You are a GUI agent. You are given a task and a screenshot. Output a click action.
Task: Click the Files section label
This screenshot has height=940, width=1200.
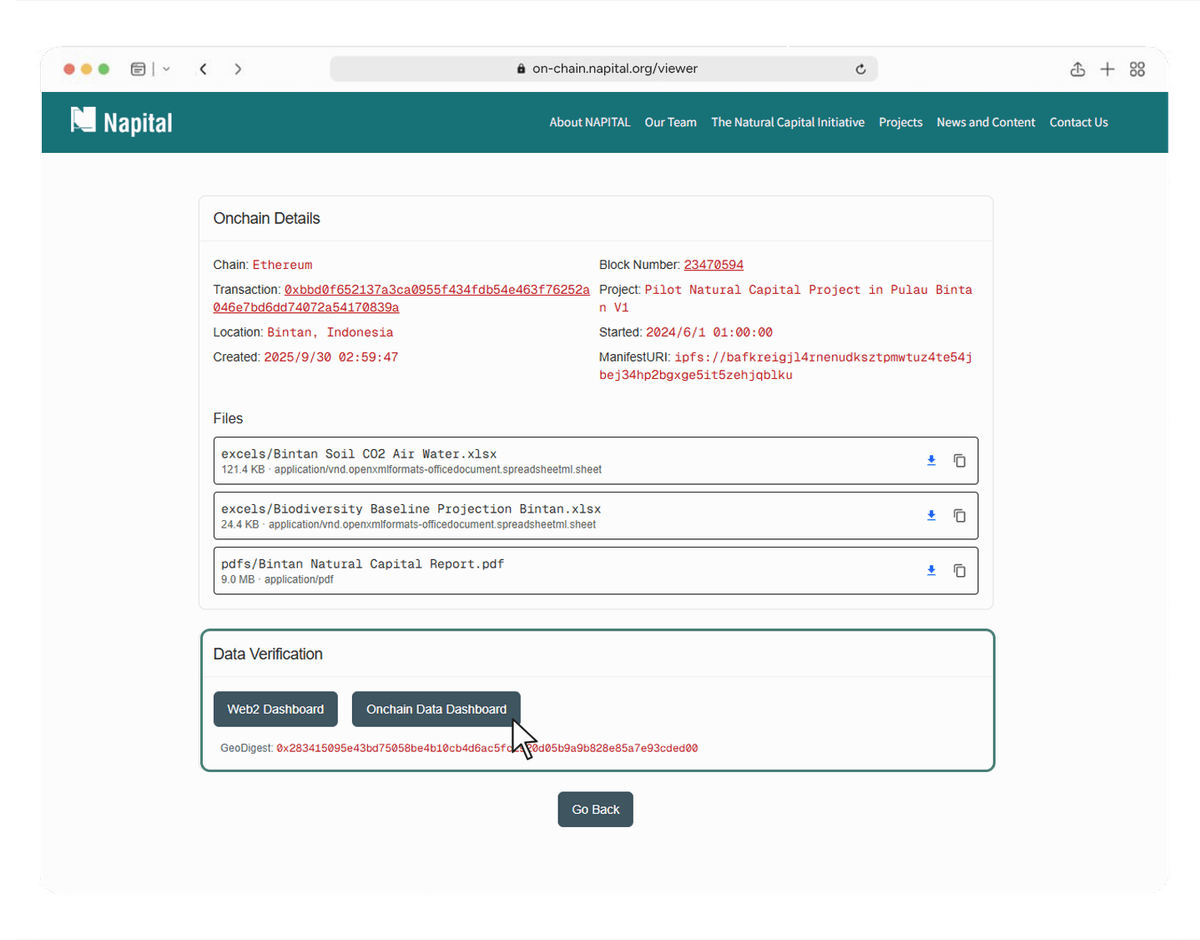pyautogui.click(x=228, y=418)
